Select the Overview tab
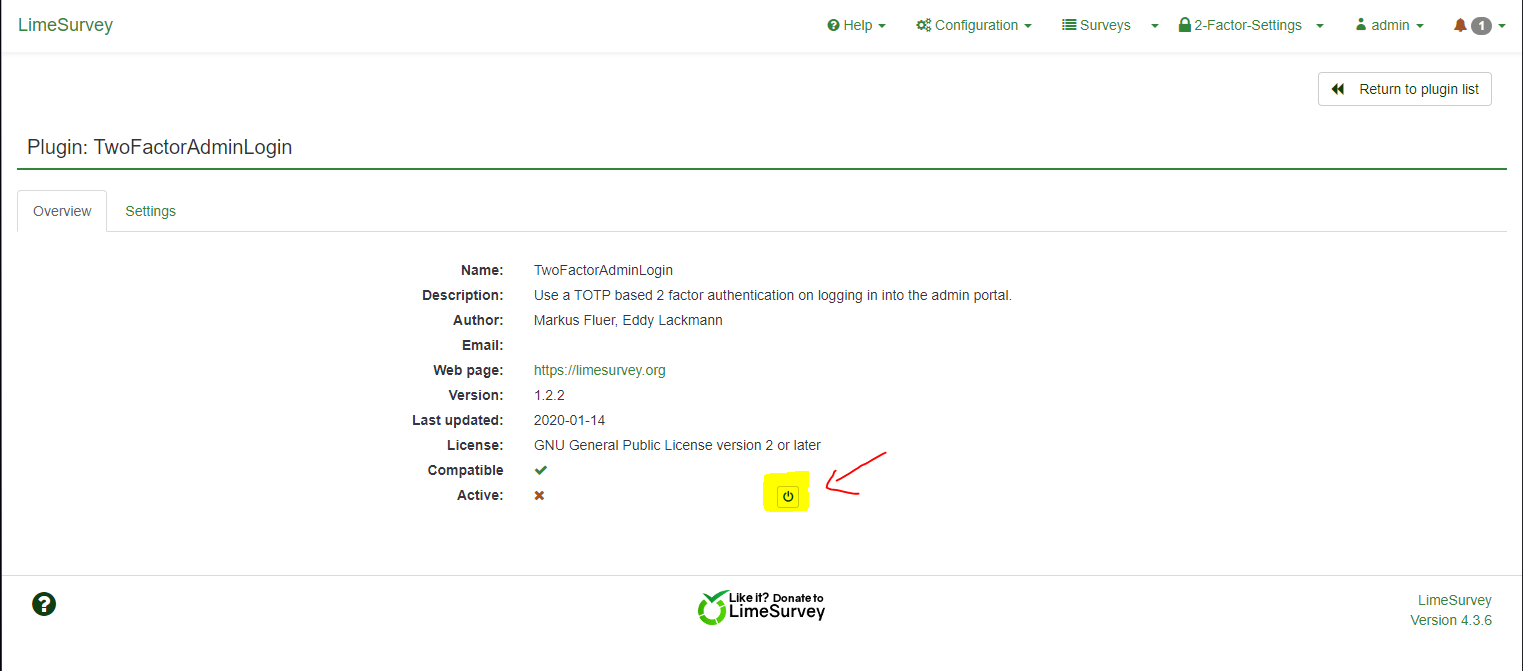Image resolution: width=1523 pixels, height=671 pixels. (x=62, y=211)
